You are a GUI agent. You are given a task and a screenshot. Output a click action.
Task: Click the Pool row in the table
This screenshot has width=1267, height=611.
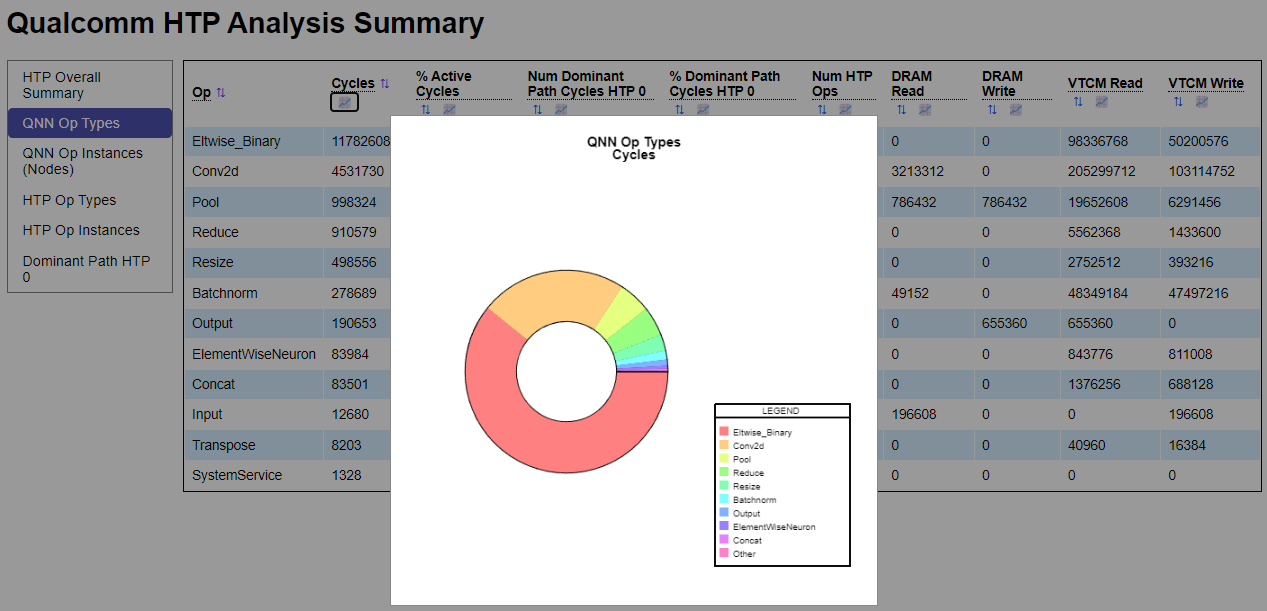click(253, 201)
